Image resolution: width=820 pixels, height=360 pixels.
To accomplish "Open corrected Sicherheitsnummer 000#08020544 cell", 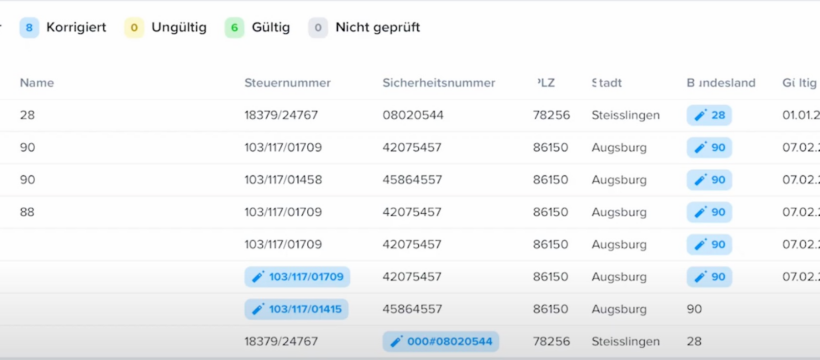I will pyautogui.click(x=441, y=342).
